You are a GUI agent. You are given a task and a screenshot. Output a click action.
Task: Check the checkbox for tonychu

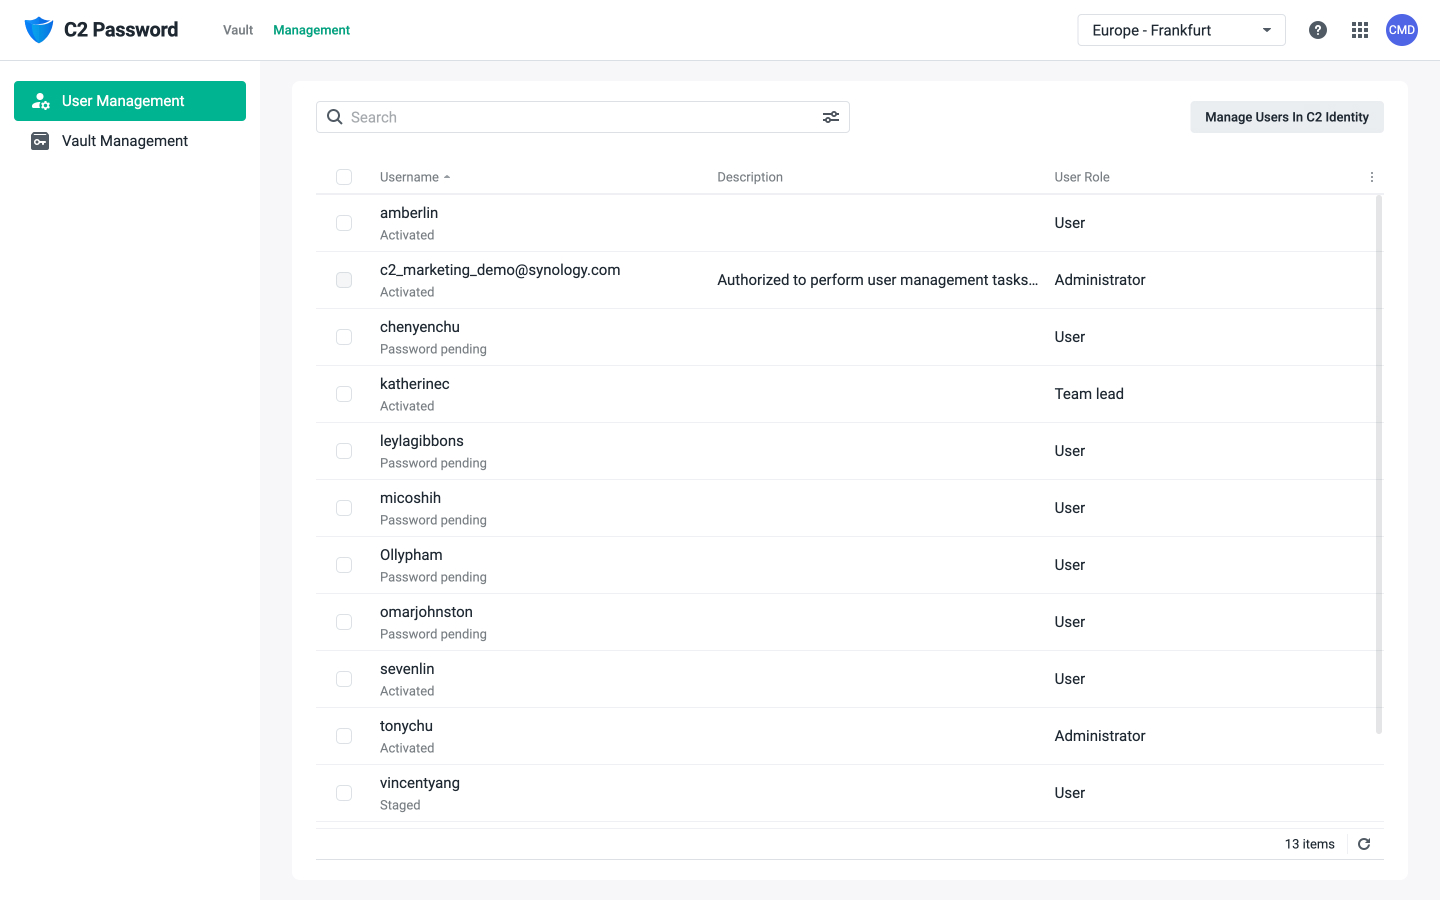(344, 735)
